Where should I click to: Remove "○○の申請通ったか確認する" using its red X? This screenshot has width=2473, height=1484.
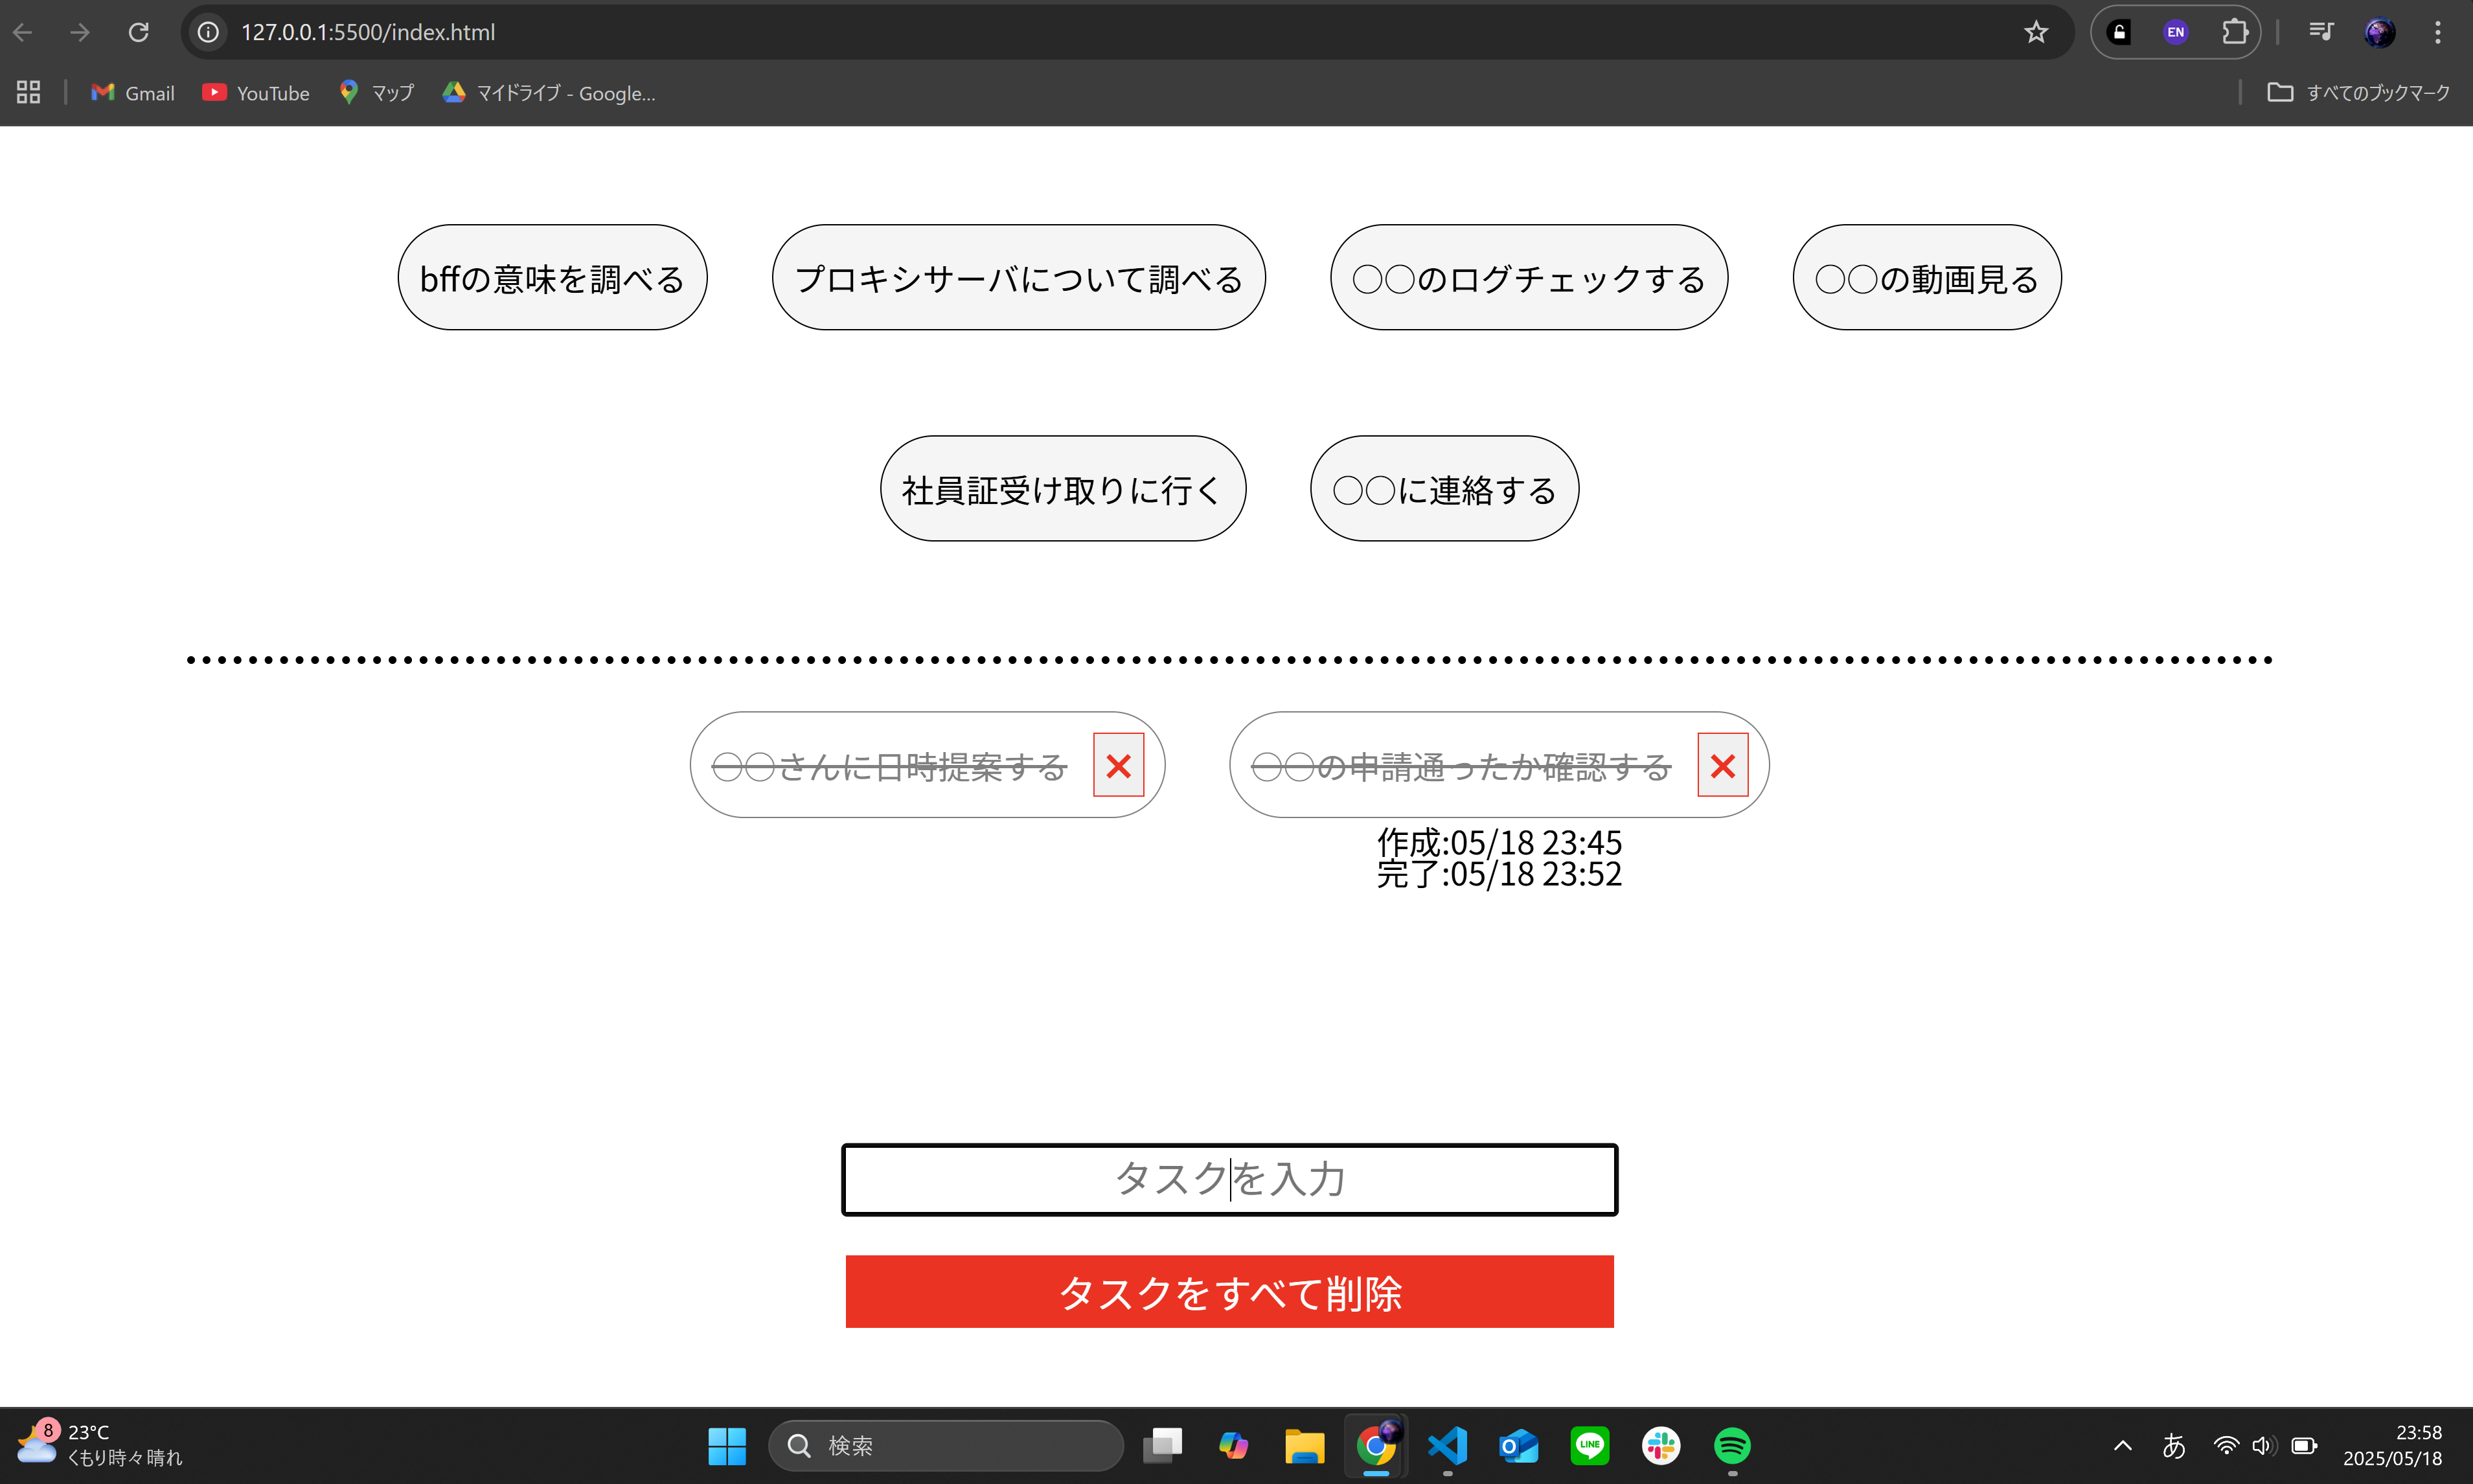tap(1722, 764)
